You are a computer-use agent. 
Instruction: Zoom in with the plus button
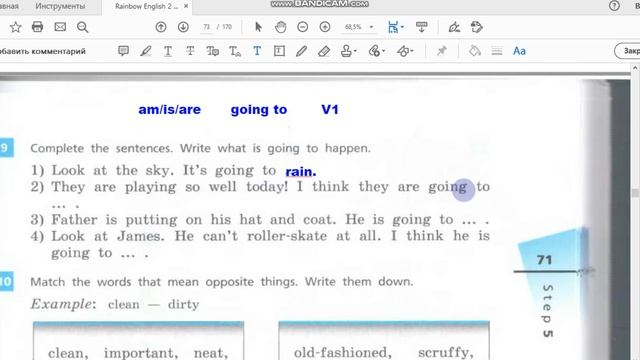(325, 27)
